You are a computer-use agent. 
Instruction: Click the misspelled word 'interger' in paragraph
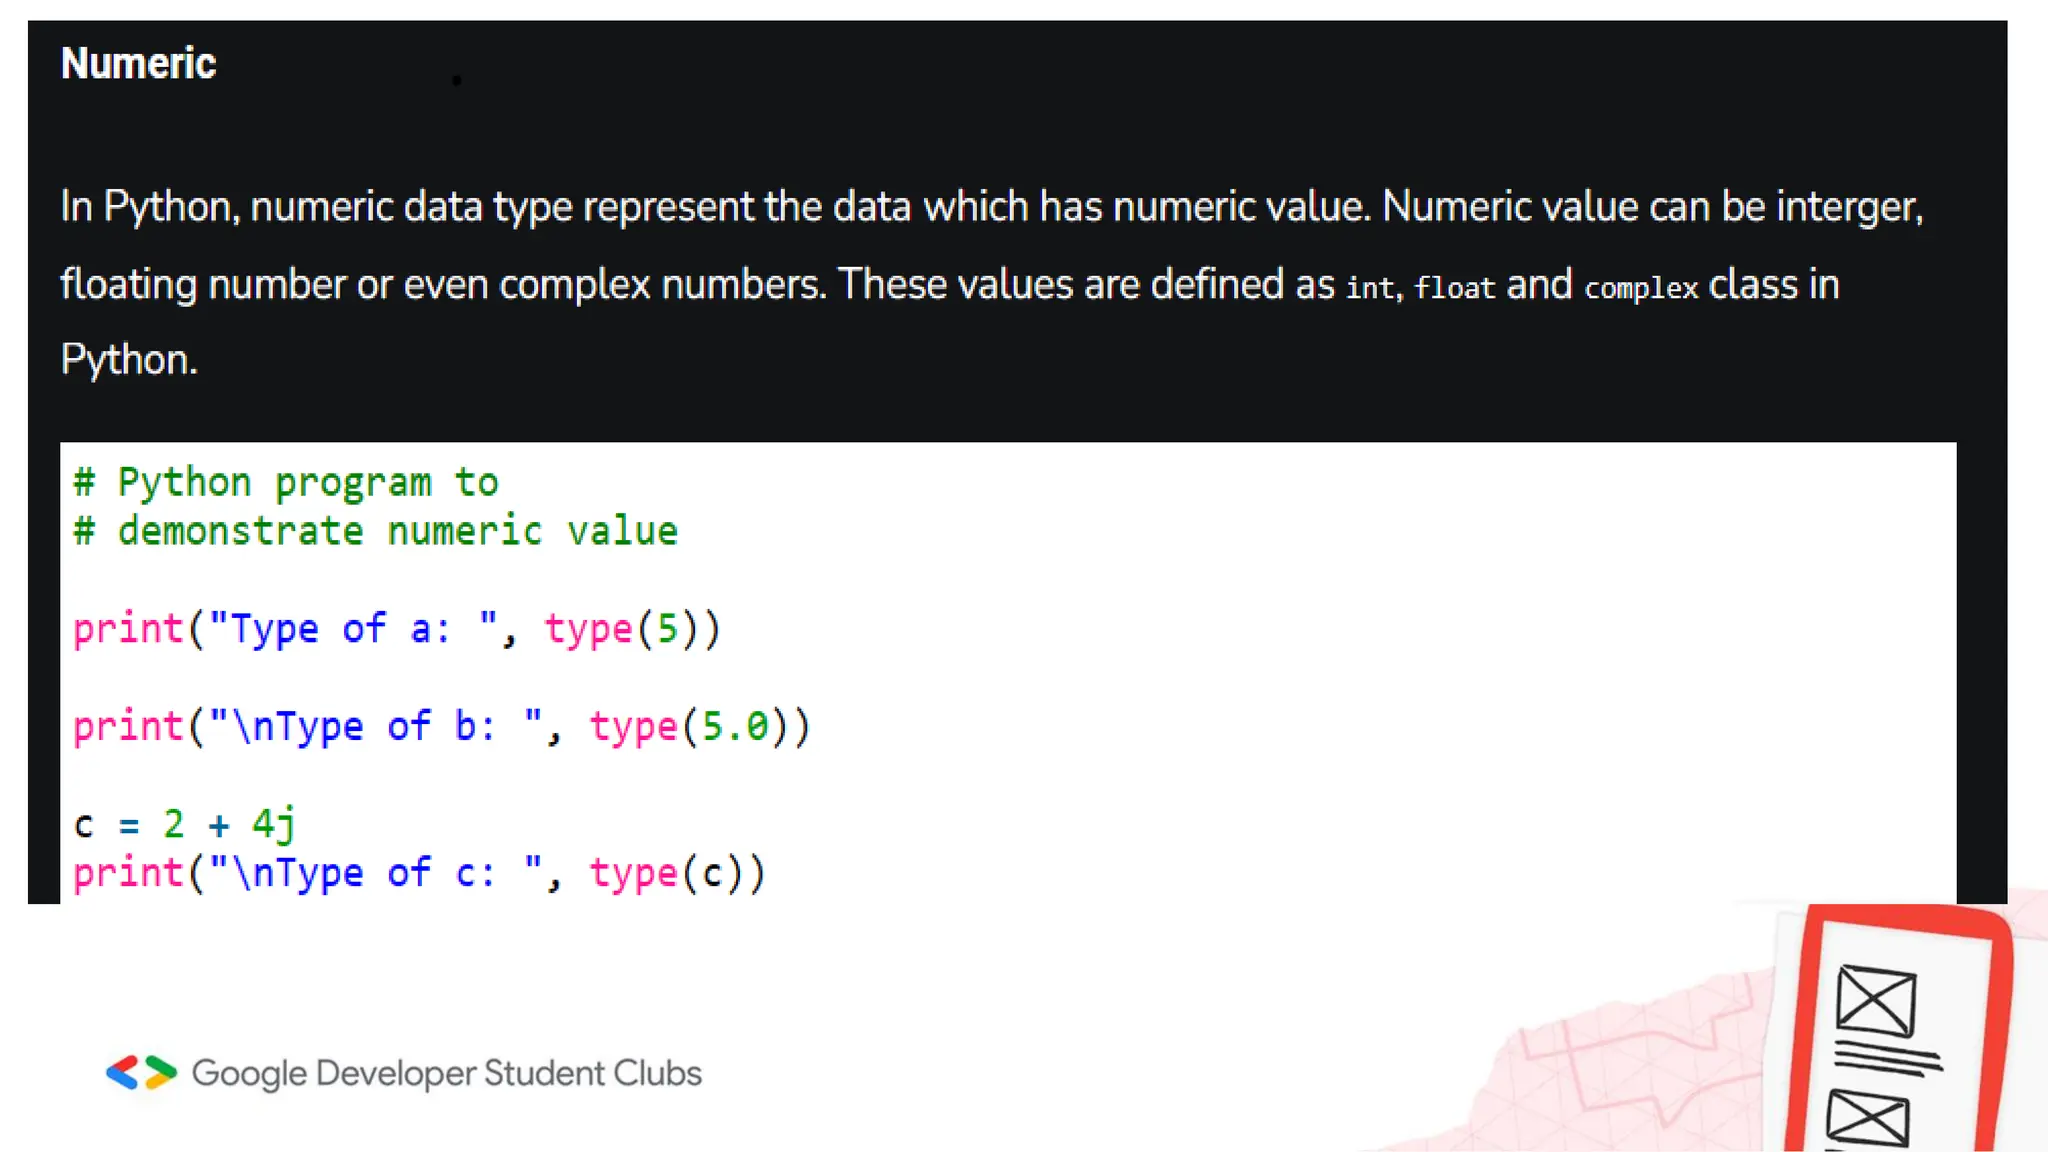point(1848,207)
